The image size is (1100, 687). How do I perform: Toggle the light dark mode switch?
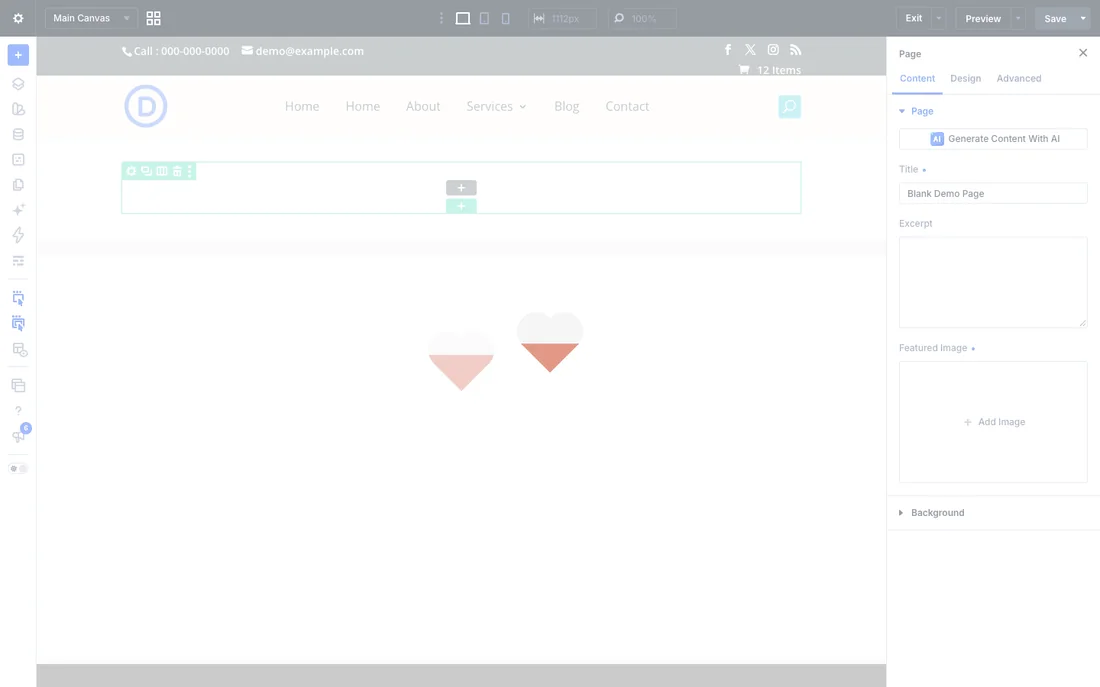[x=18, y=468]
